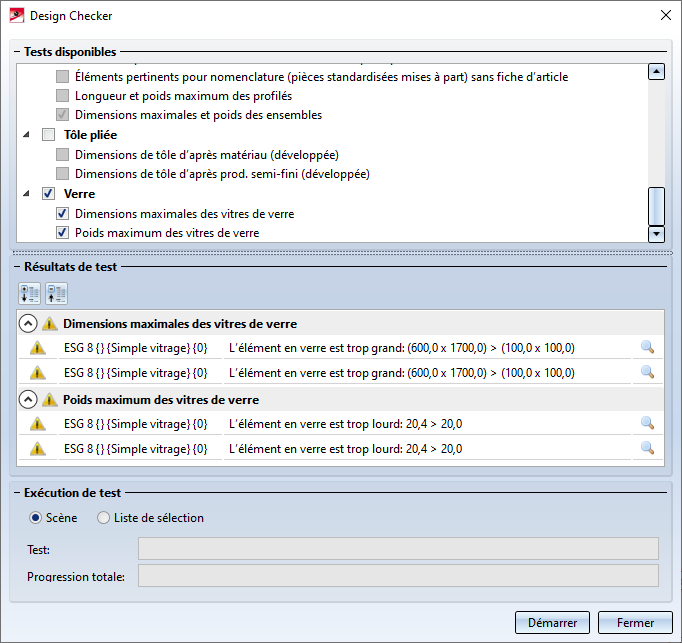This screenshot has height=643, width=682.
Task: Toggle Éléments pertinents pour nomenclature checkbox
Action: coord(62,77)
